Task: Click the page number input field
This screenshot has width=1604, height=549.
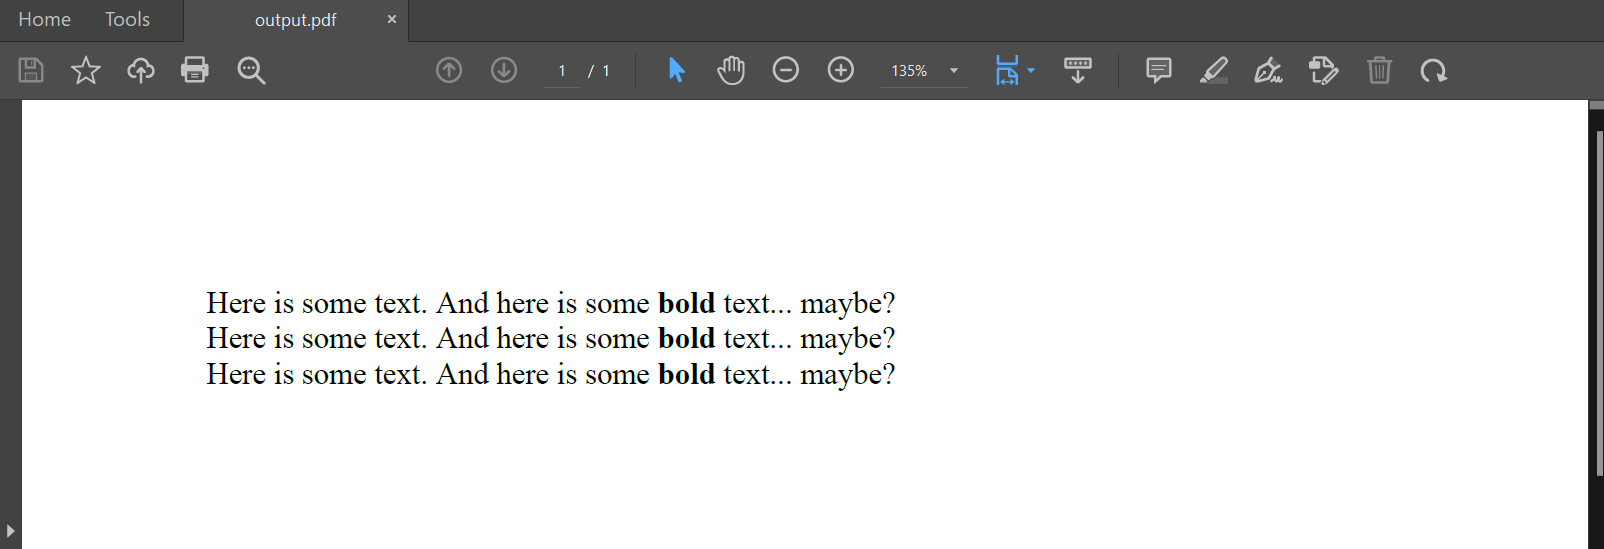Action: point(562,71)
